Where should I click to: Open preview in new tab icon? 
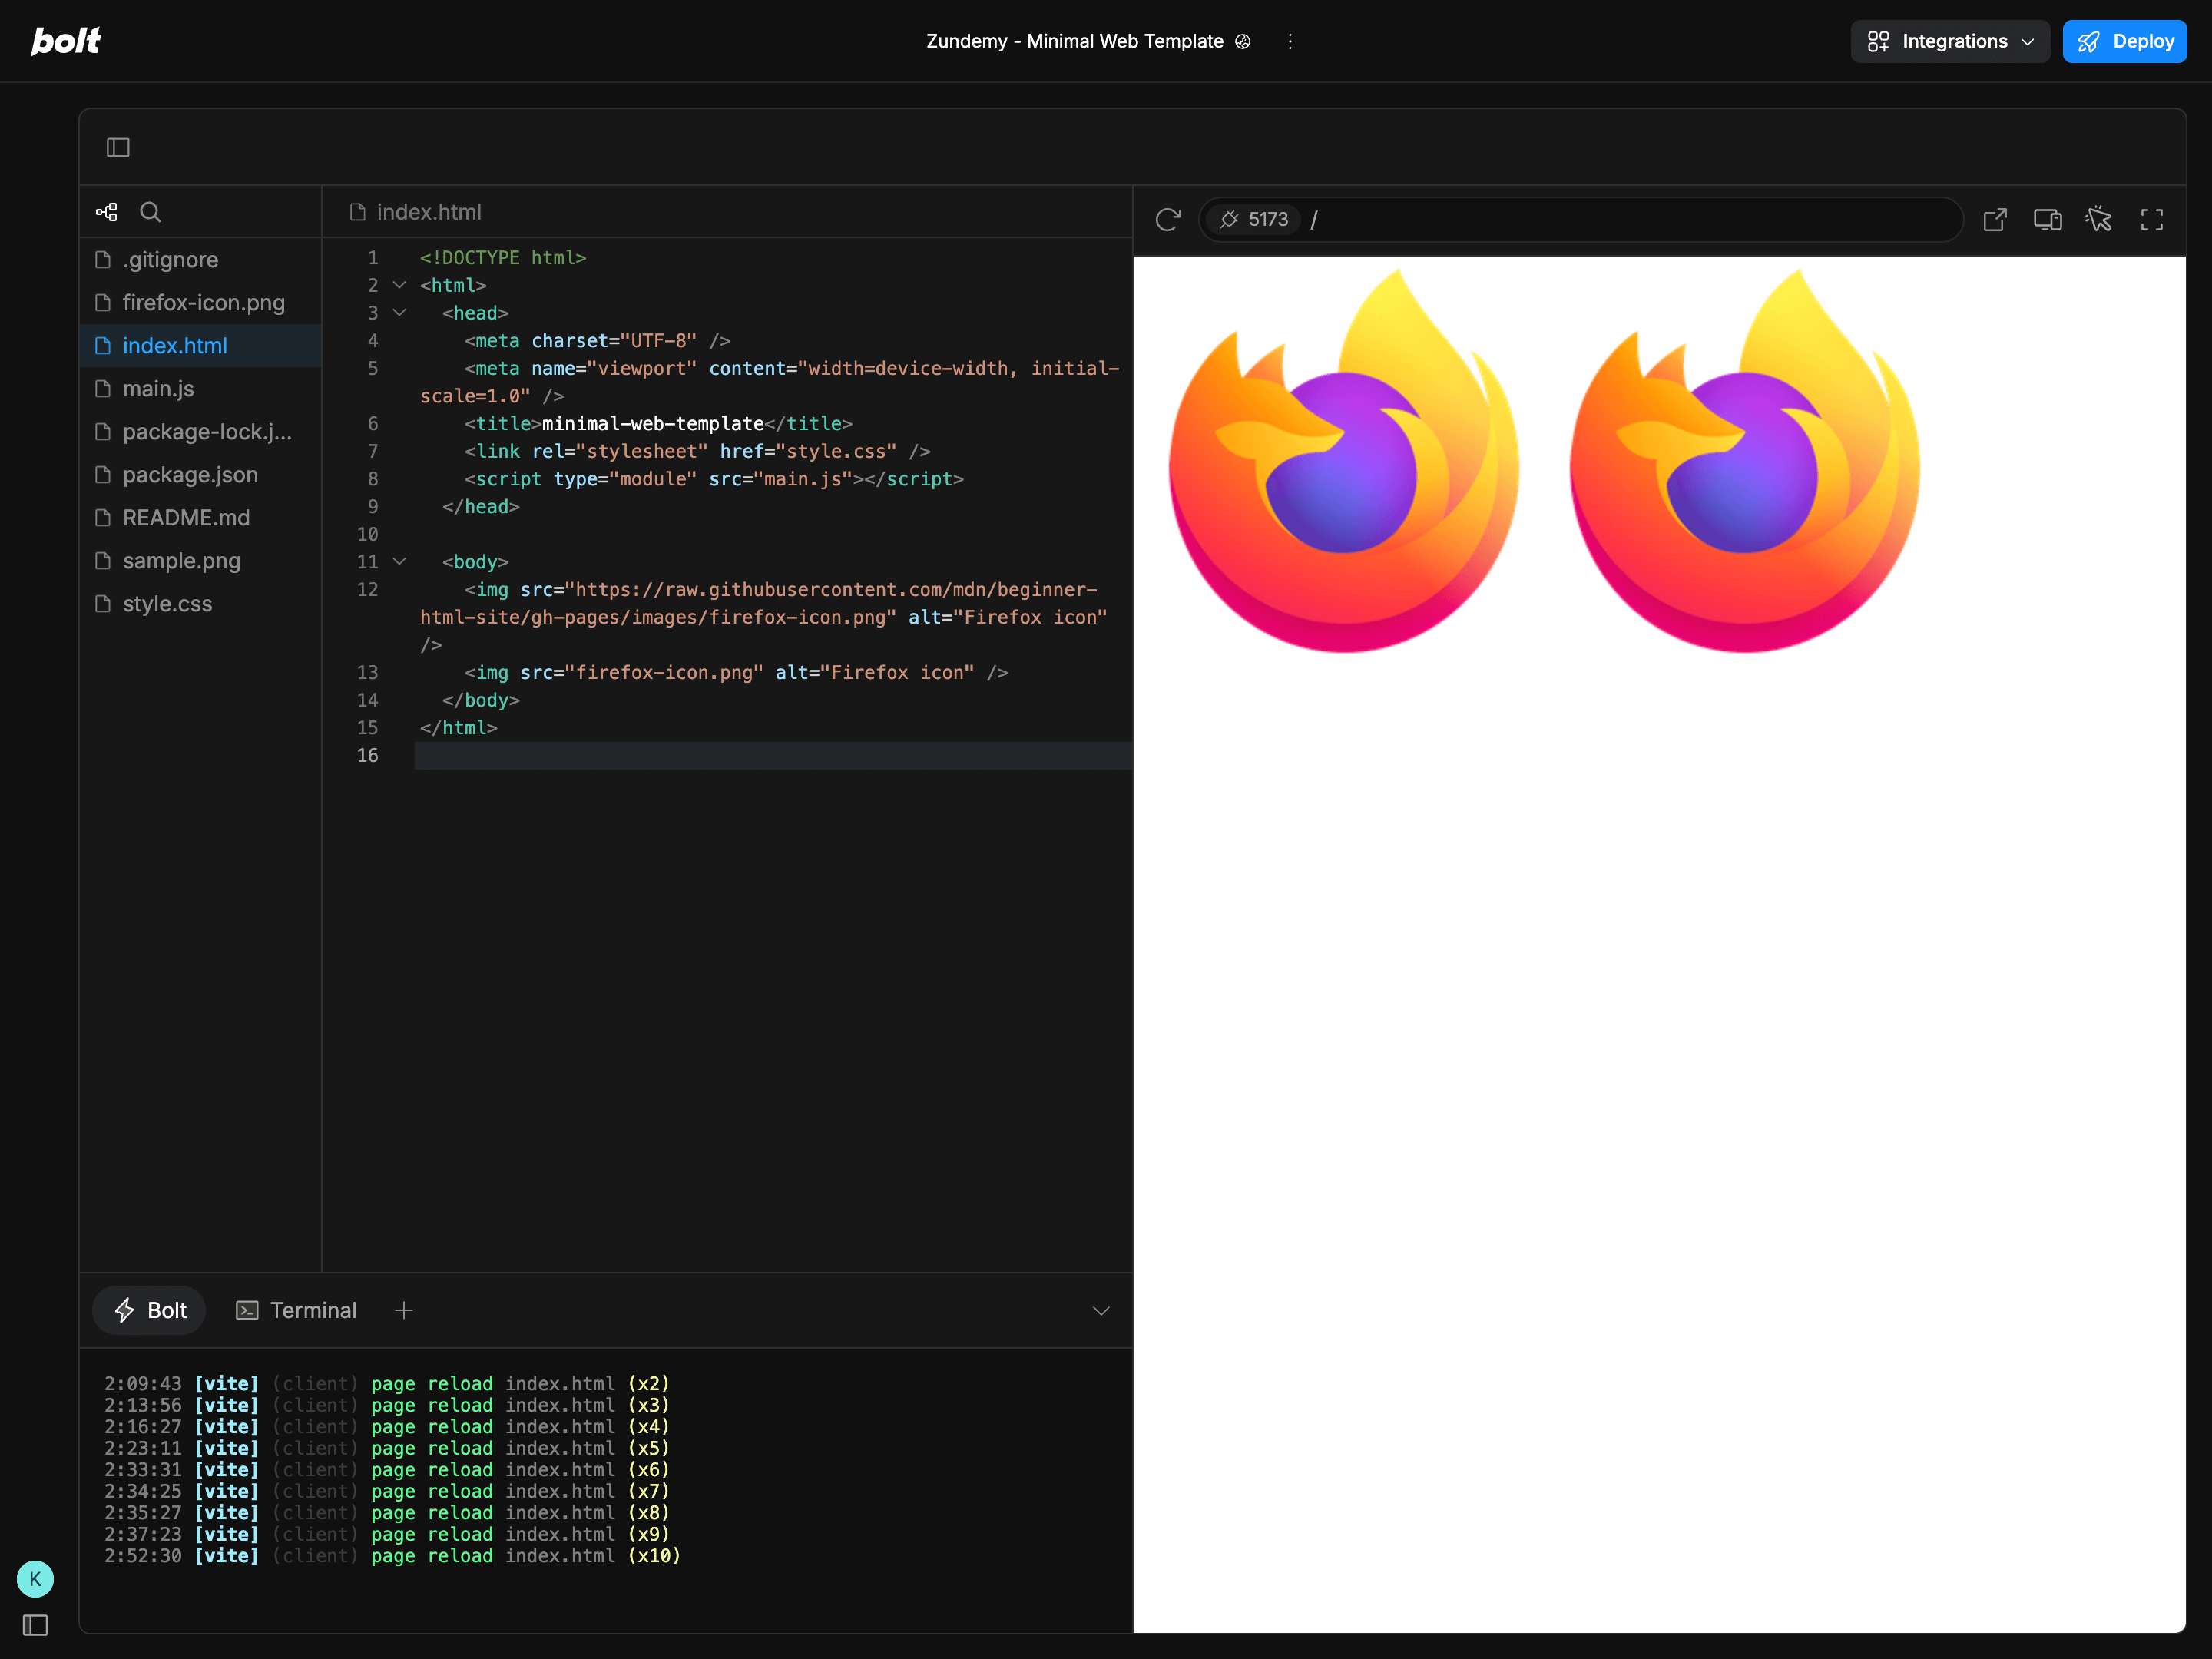[x=1995, y=220]
